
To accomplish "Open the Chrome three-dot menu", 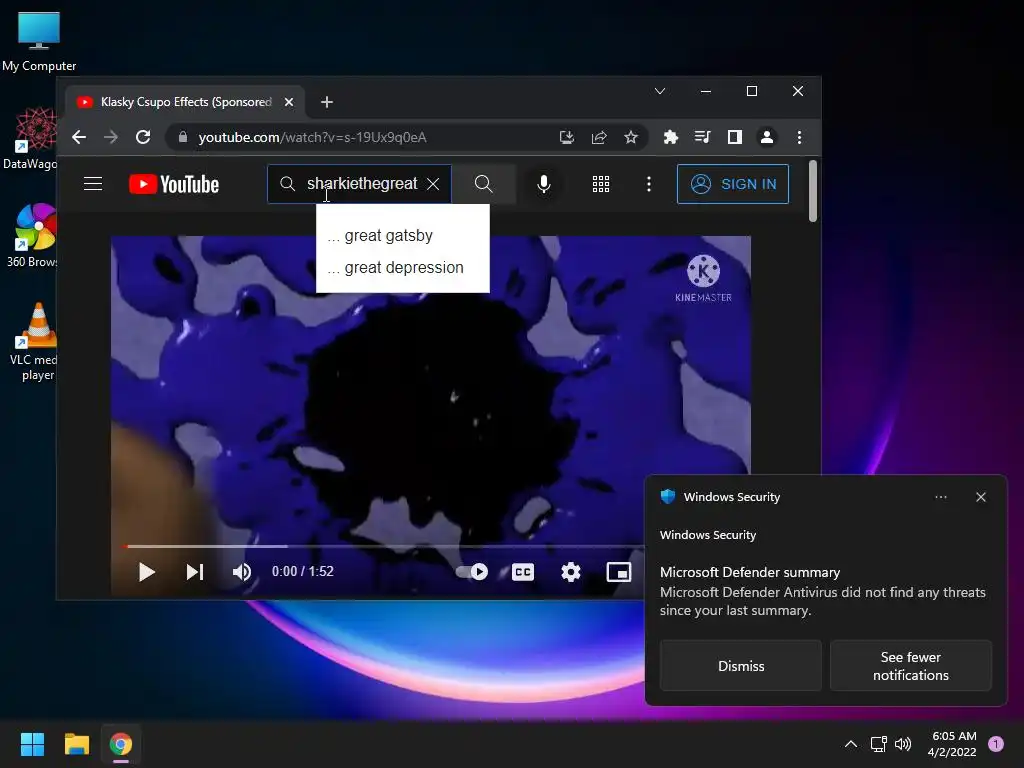I will (799, 137).
